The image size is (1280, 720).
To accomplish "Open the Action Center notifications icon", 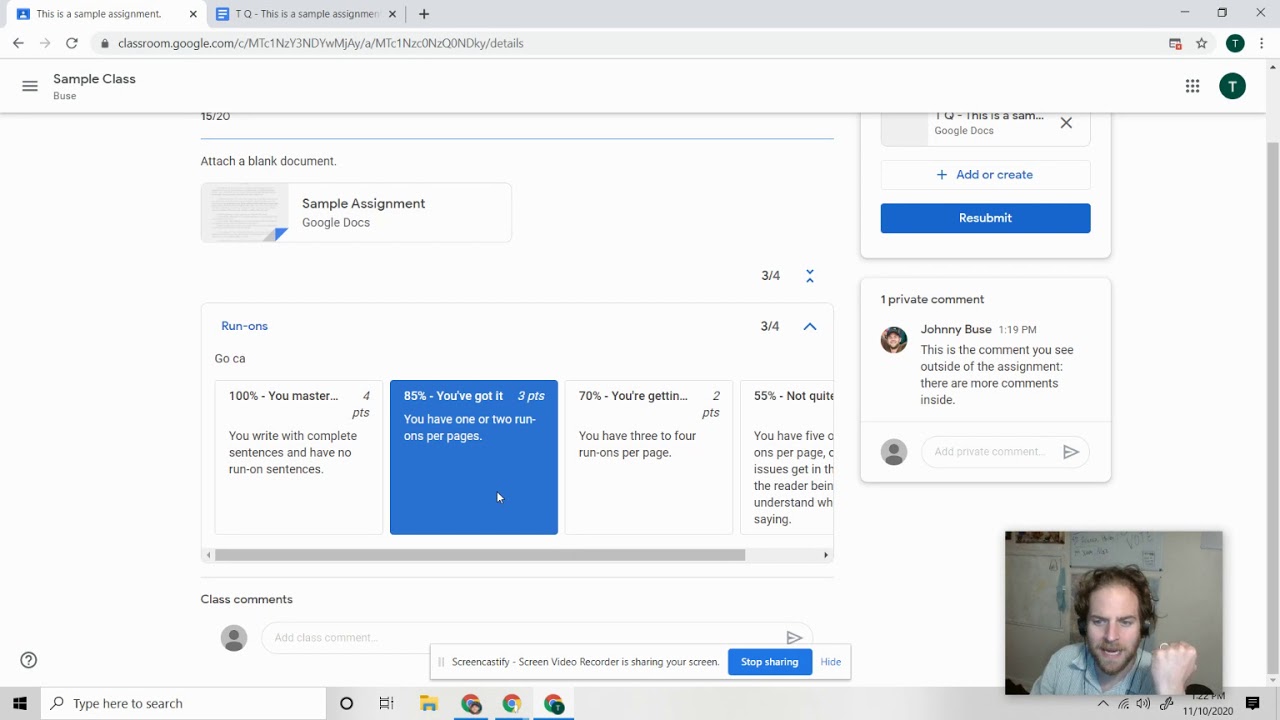I will coord(1253,703).
